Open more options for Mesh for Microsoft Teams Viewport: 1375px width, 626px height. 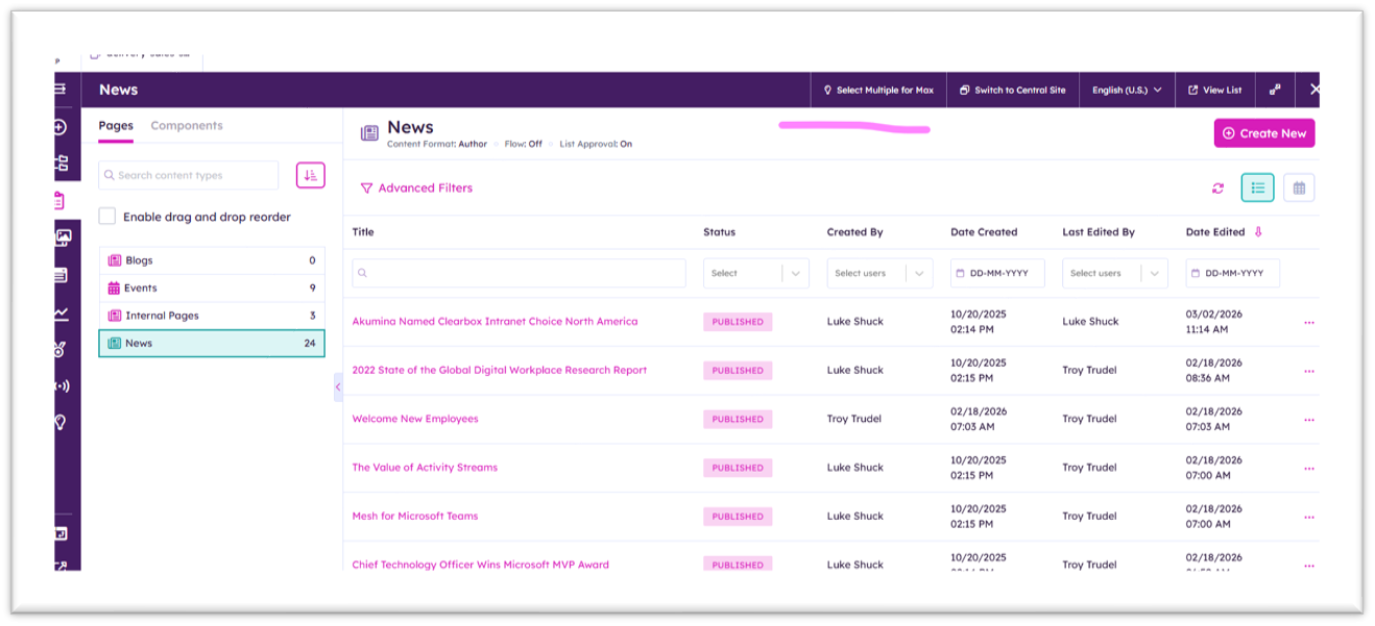[x=1309, y=517]
